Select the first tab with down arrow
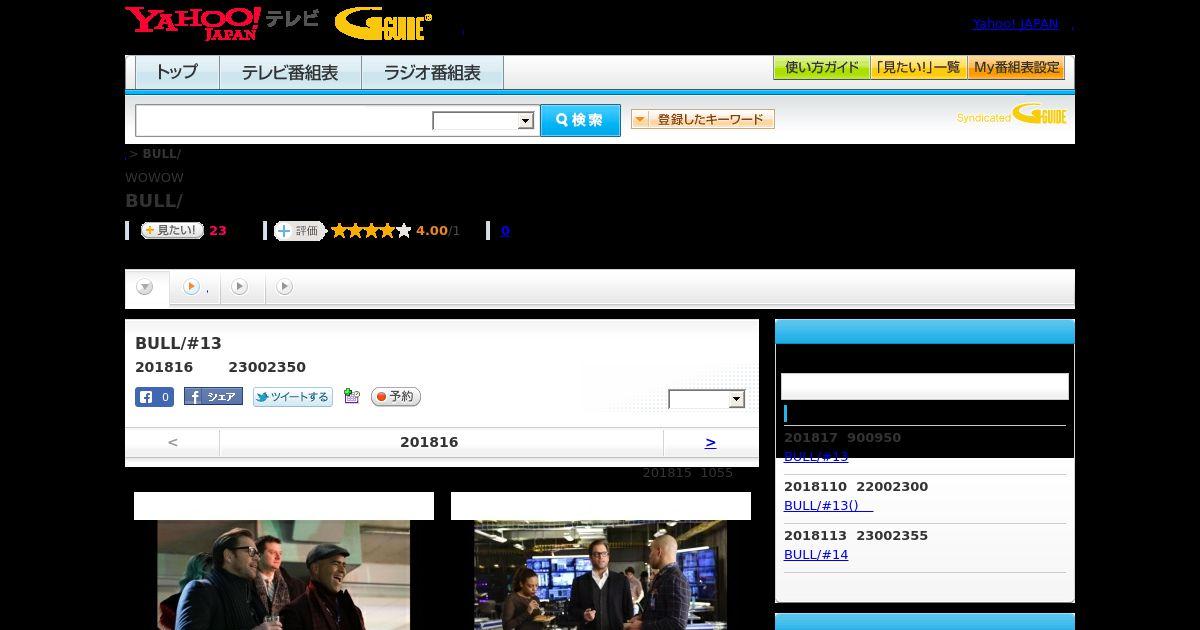The width and height of the screenshot is (1200, 630). click(146, 288)
